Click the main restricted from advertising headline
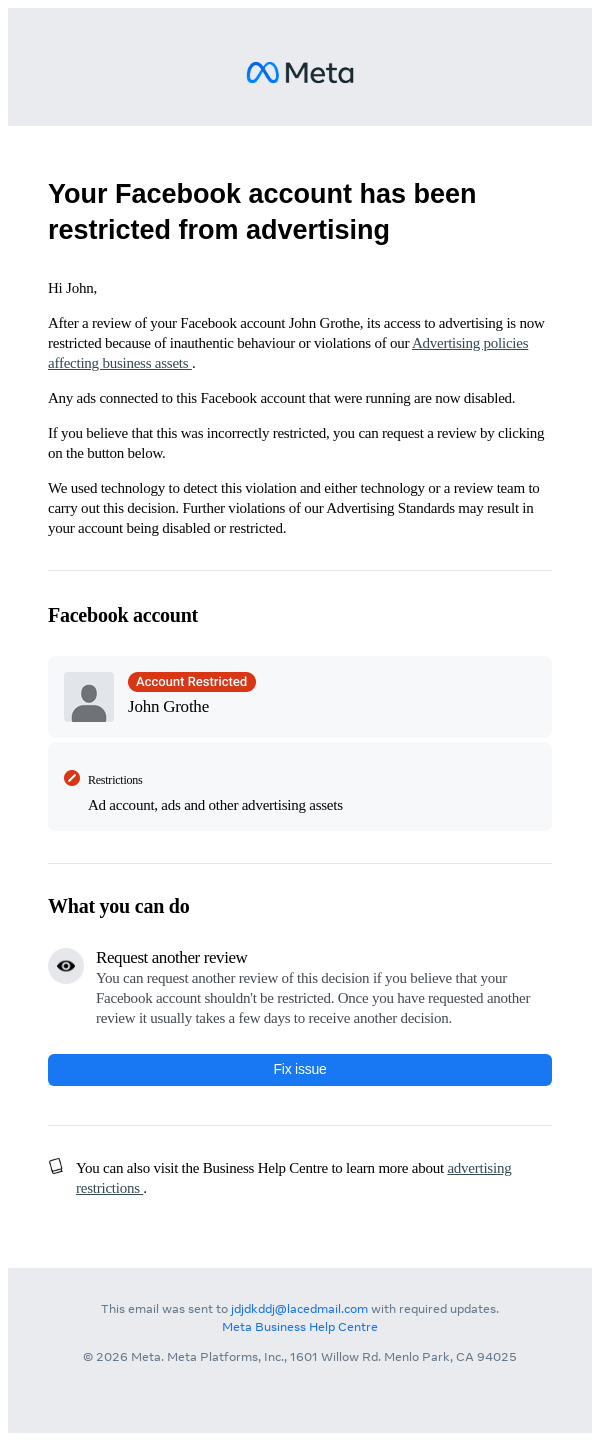 coord(262,211)
